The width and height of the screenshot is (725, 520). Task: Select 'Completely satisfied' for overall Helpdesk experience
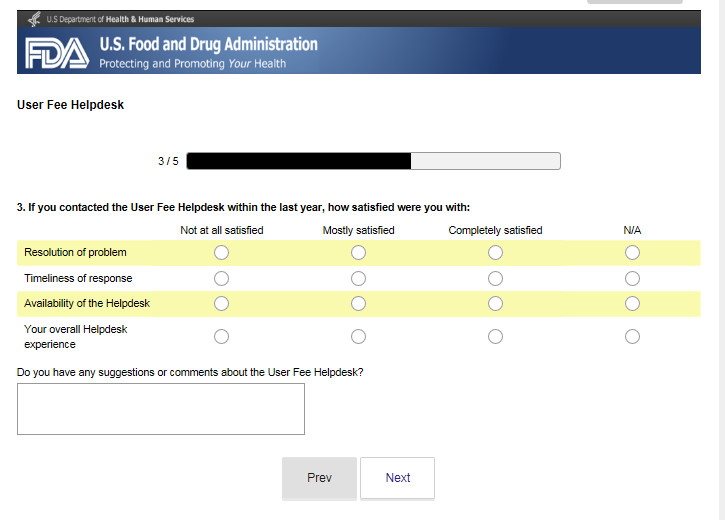coord(495,336)
